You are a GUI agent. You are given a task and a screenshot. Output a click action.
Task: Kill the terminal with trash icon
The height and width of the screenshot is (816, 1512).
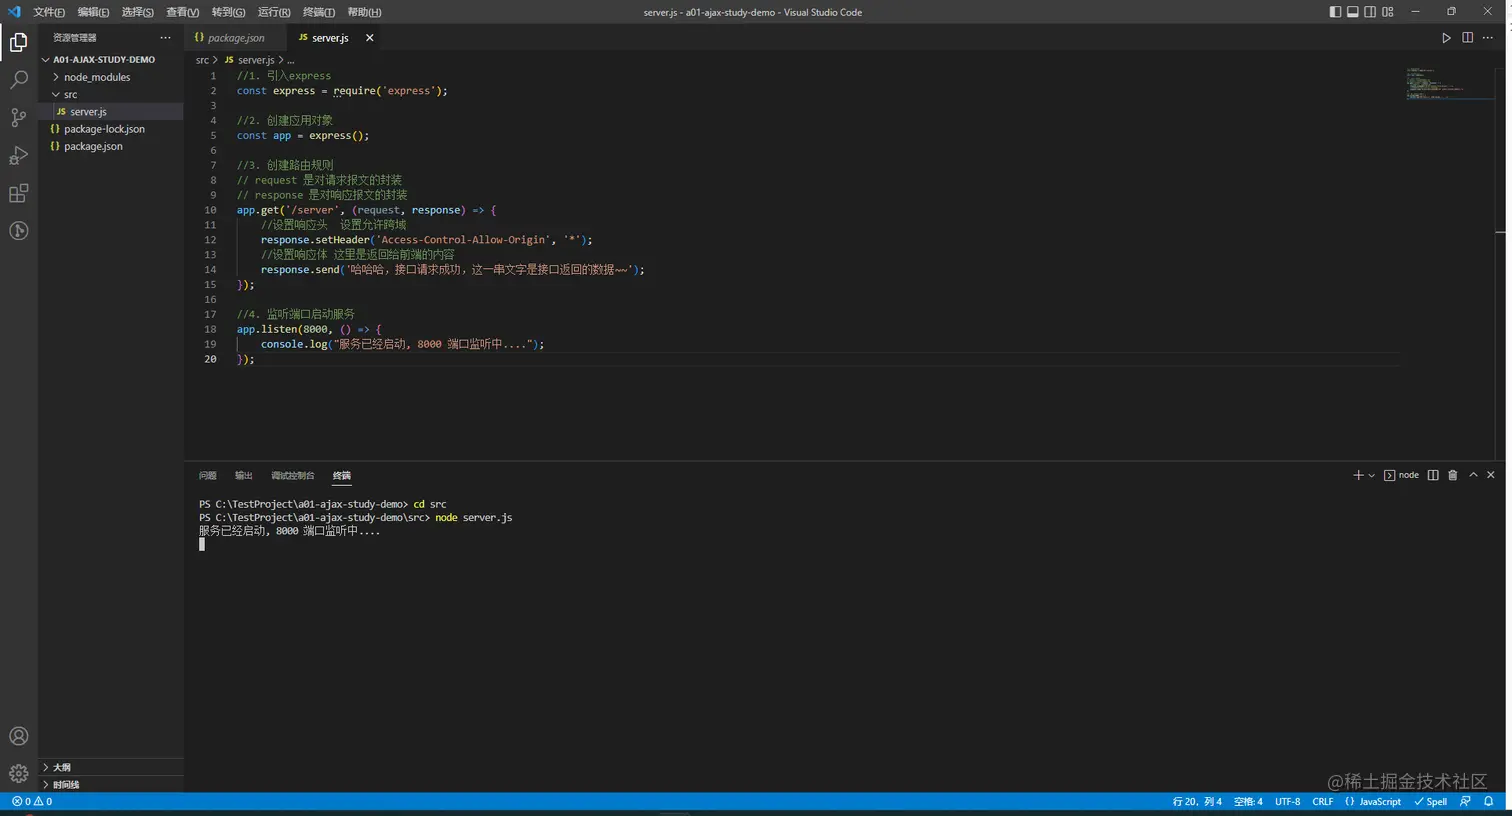click(x=1453, y=475)
